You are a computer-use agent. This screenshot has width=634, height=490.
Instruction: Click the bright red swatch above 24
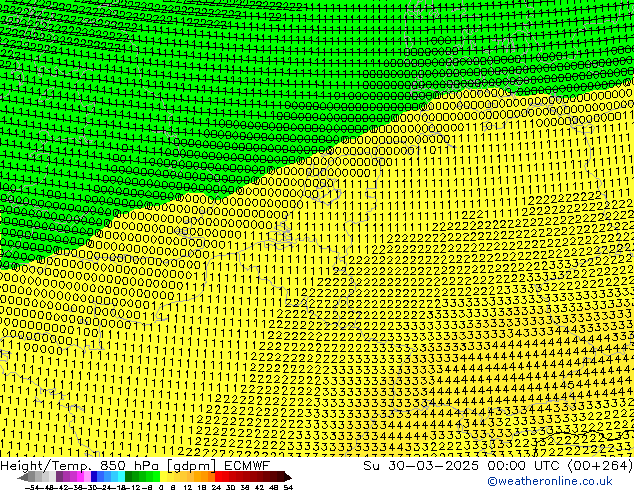(218, 477)
